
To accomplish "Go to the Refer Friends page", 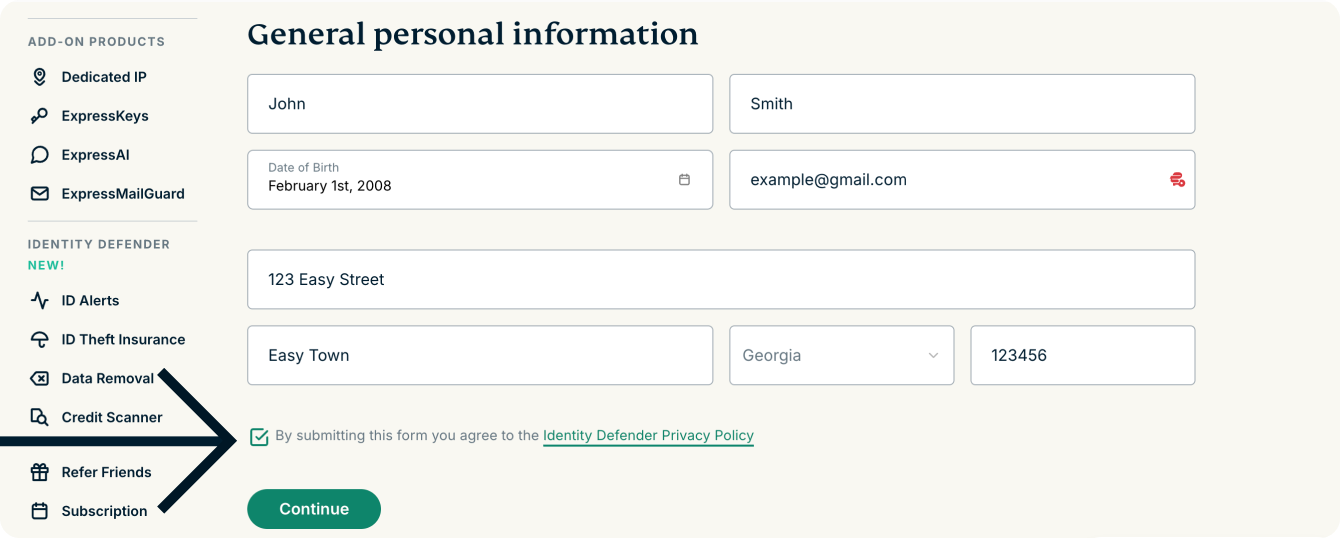I will 106,472.
